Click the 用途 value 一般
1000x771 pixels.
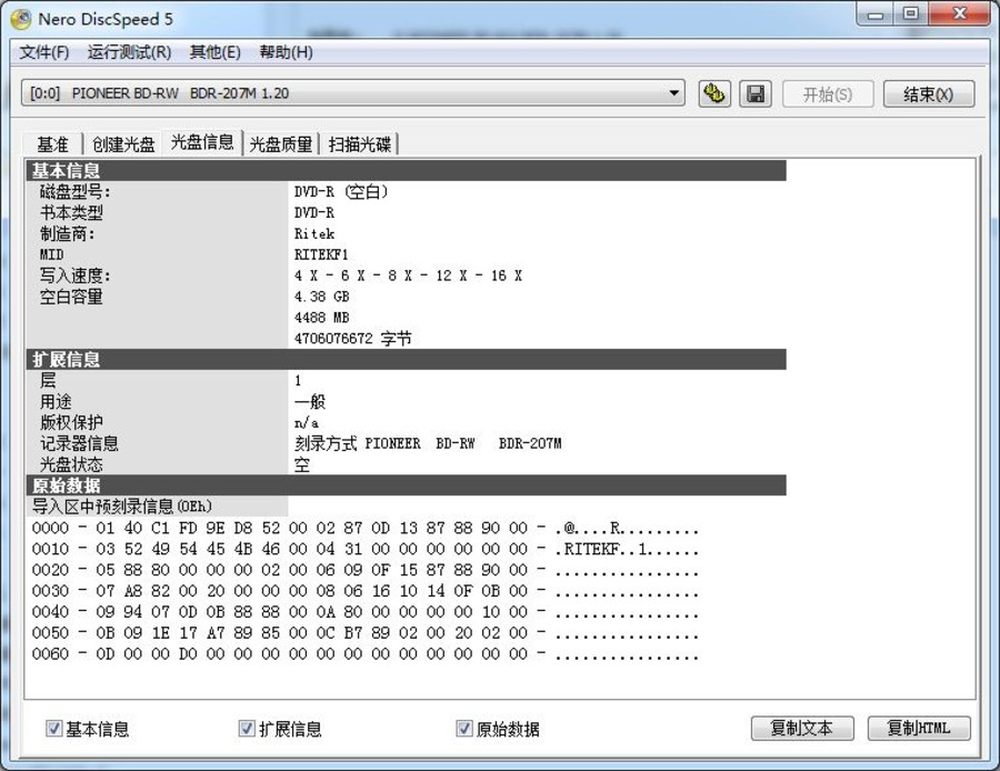click(310, 402)
